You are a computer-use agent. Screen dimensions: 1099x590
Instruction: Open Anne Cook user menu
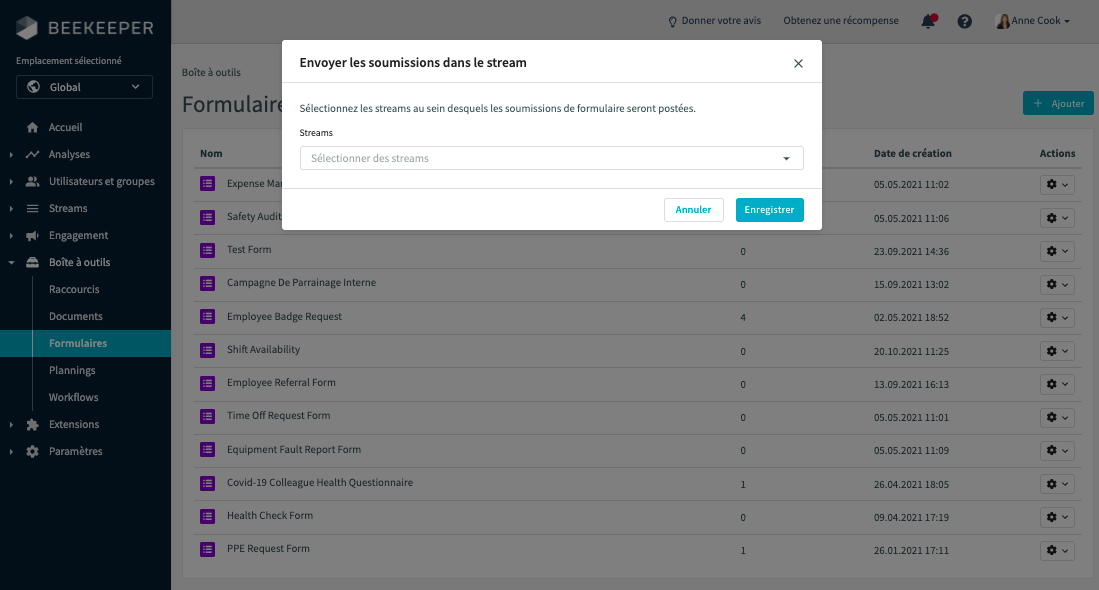click(x=1033, y=21)
